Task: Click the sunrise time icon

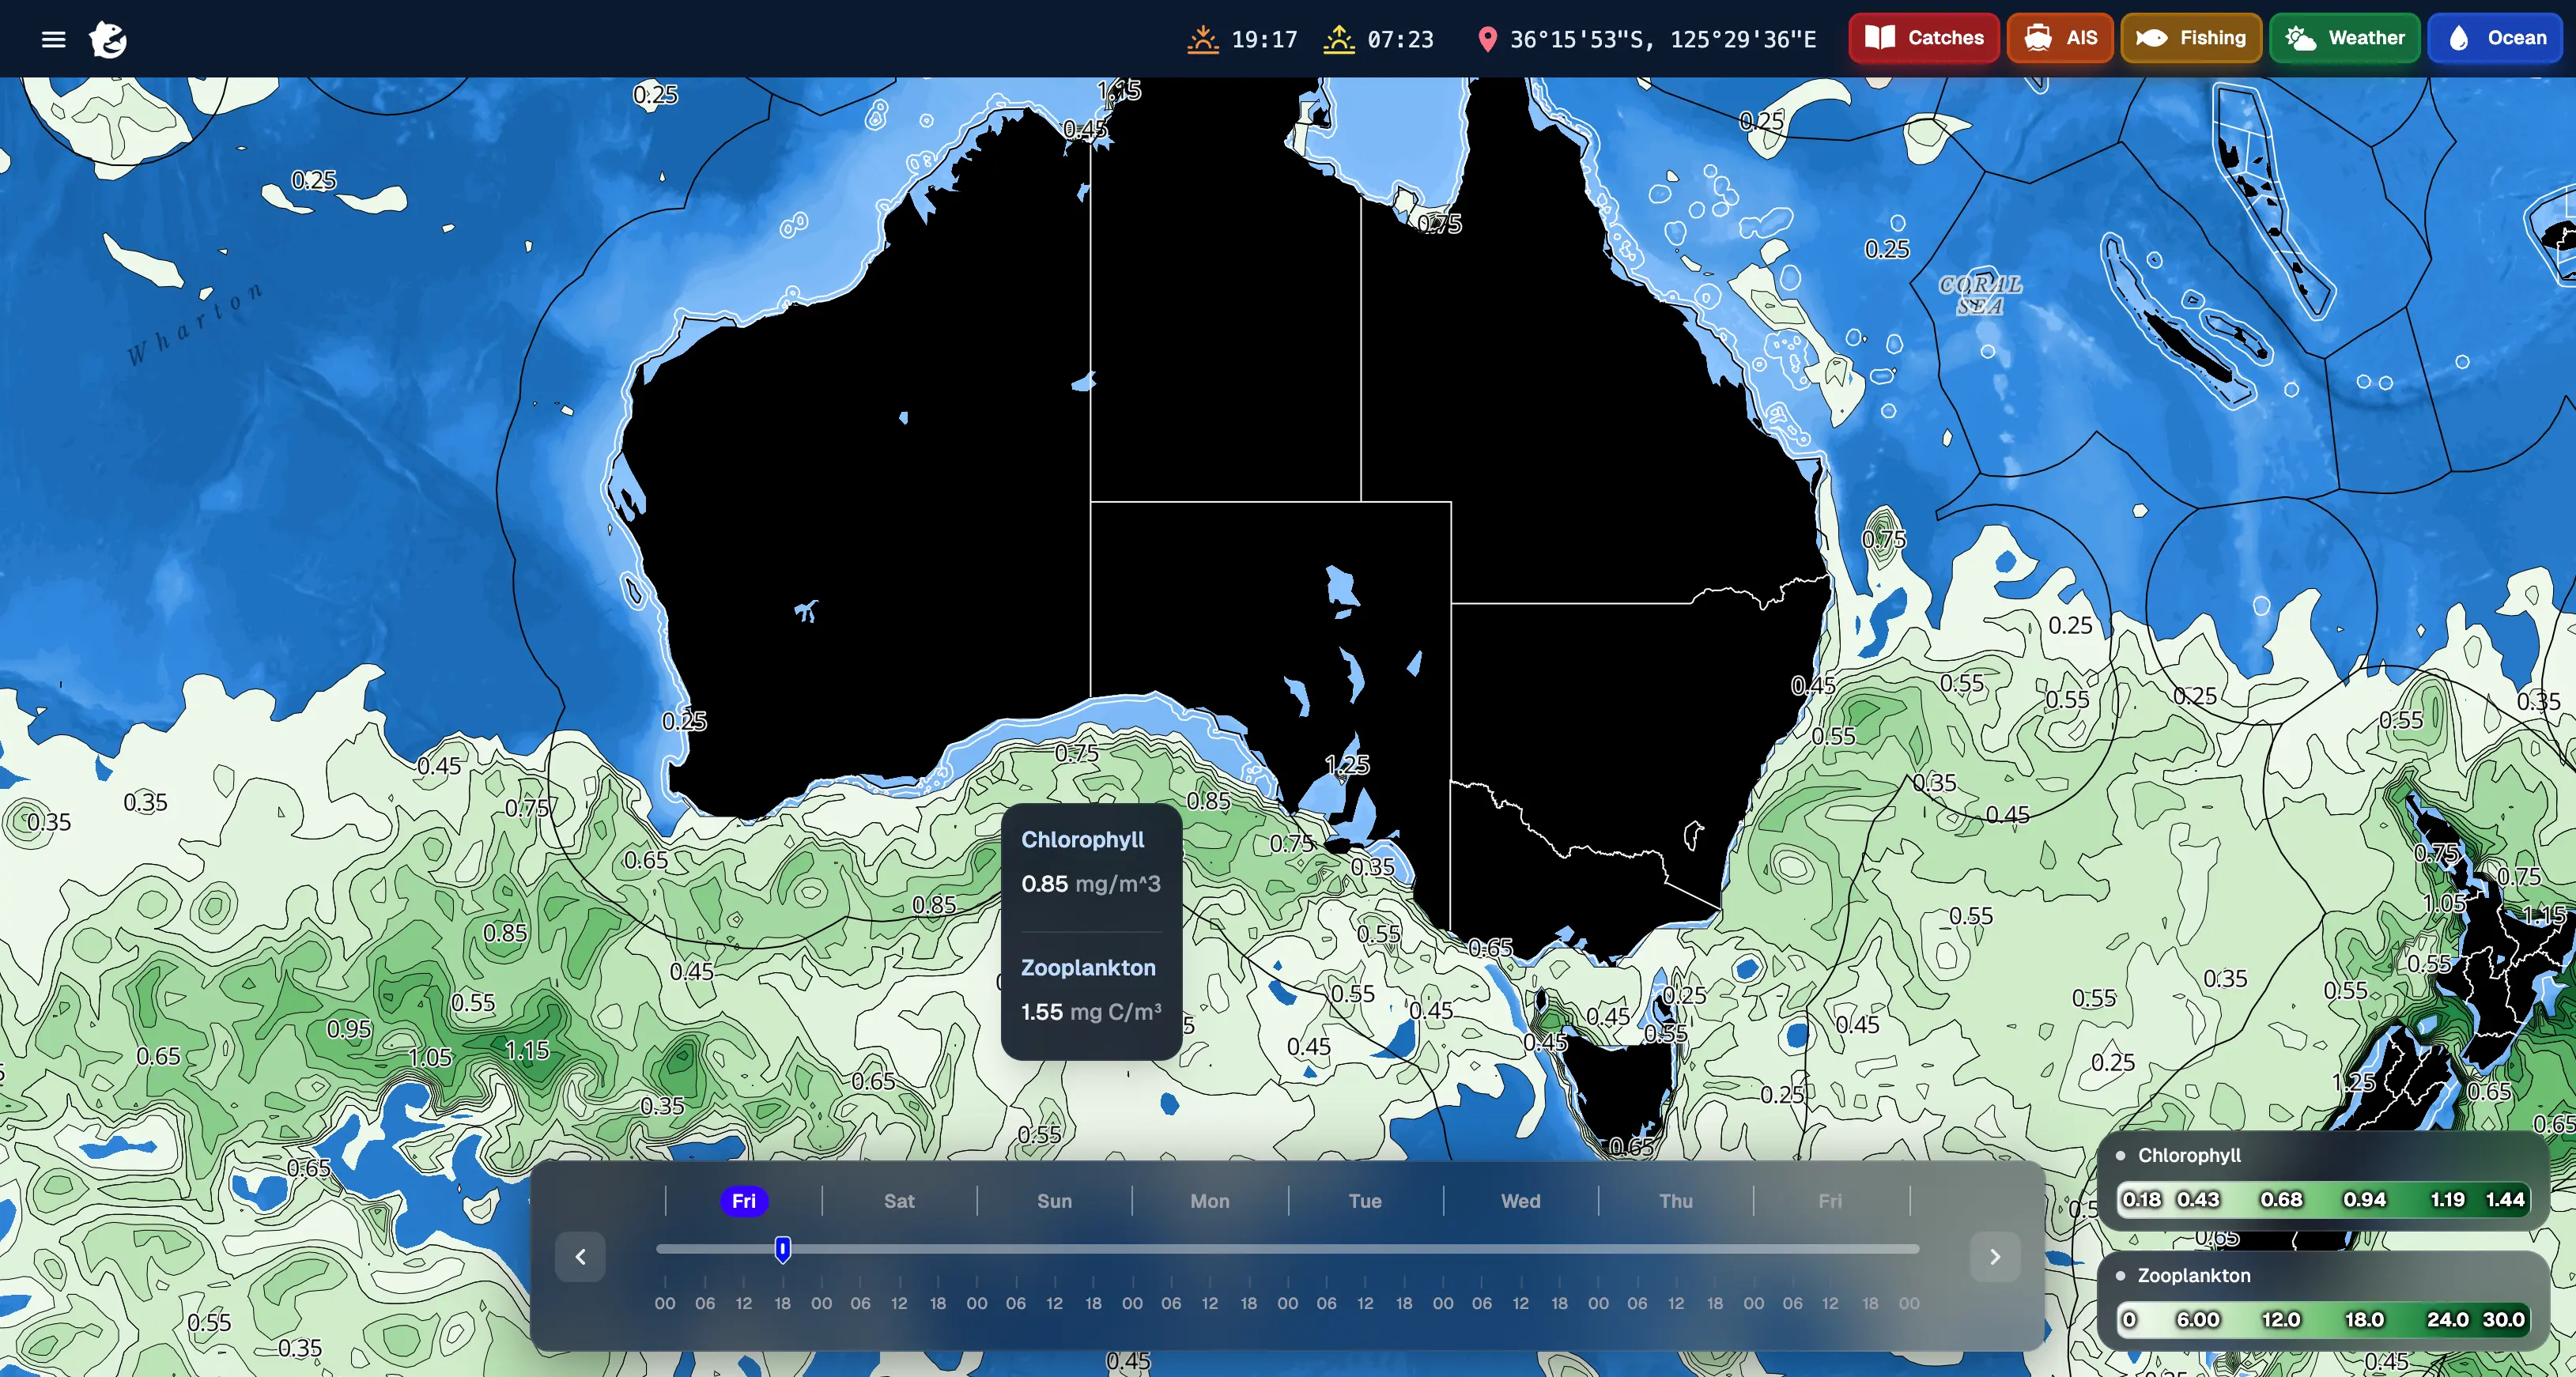Action: click(x=1338, y=39)
